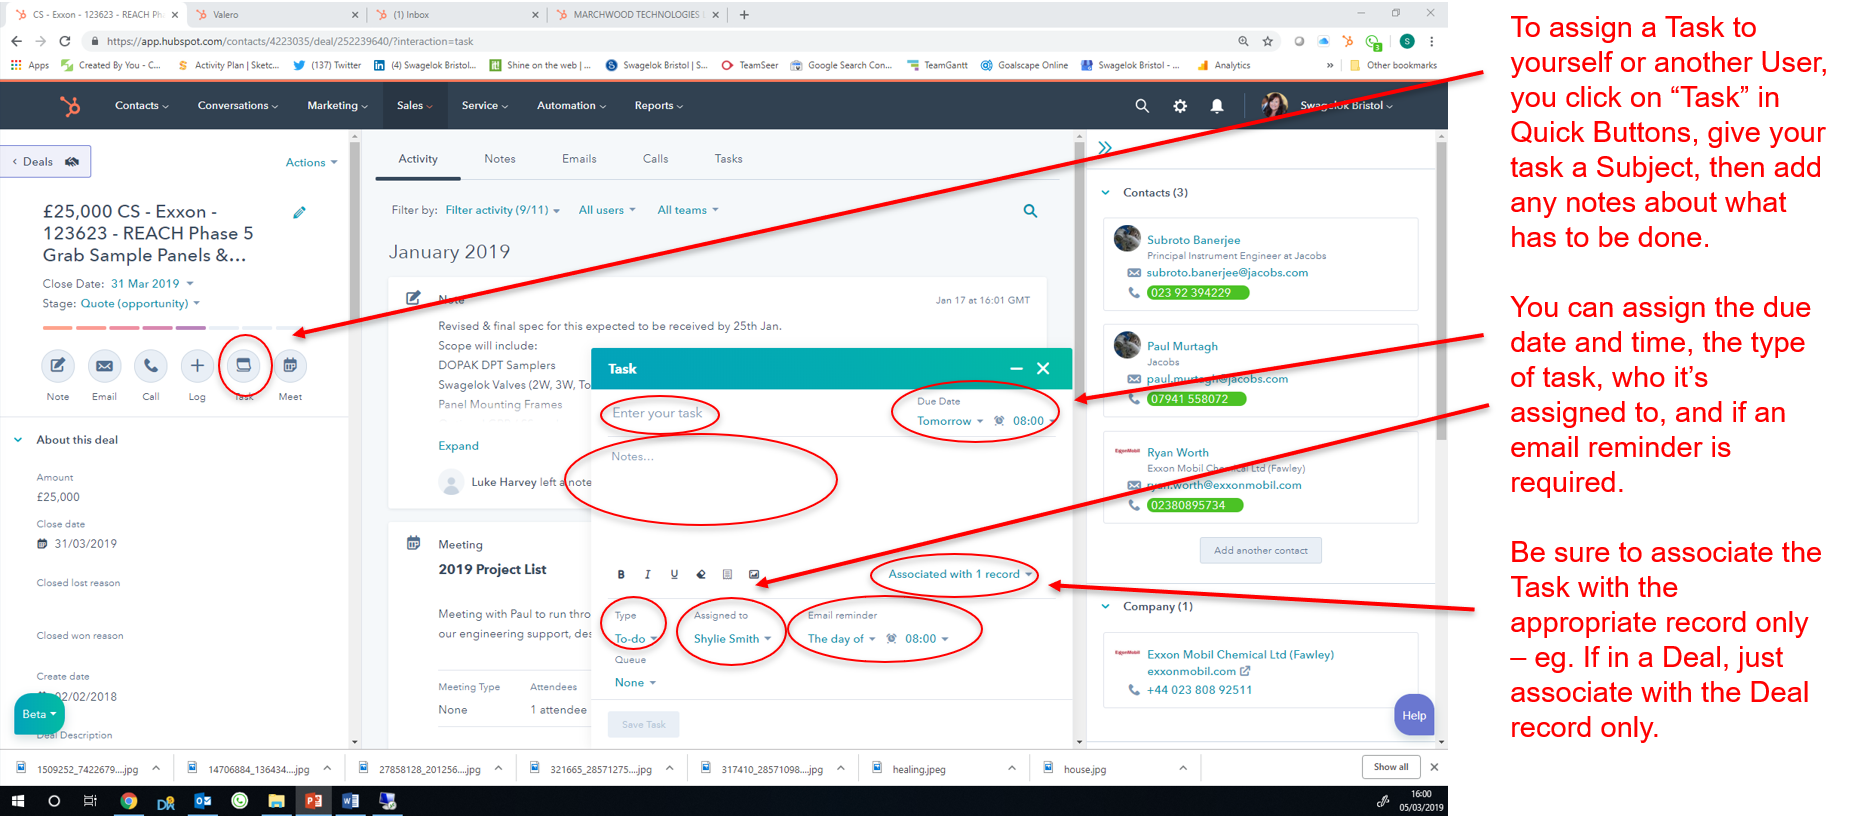Change the due date from Tomorrow
The image size is (1854, 816).
(950, 421)
